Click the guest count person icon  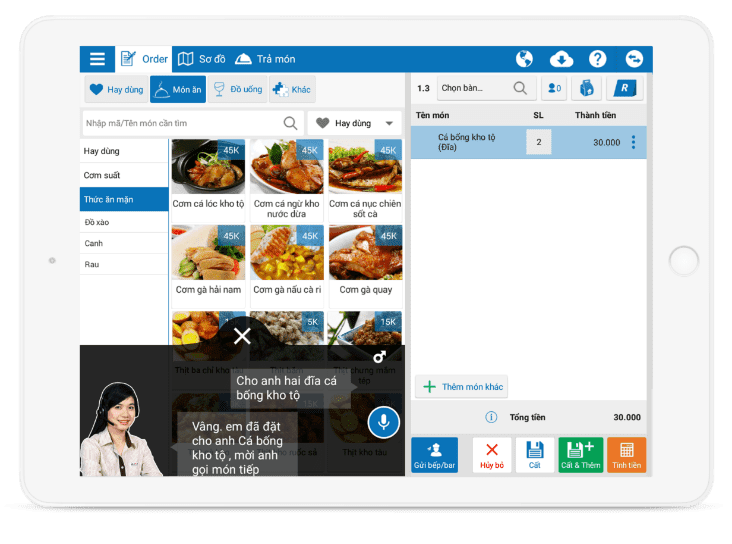coord(554,88)
